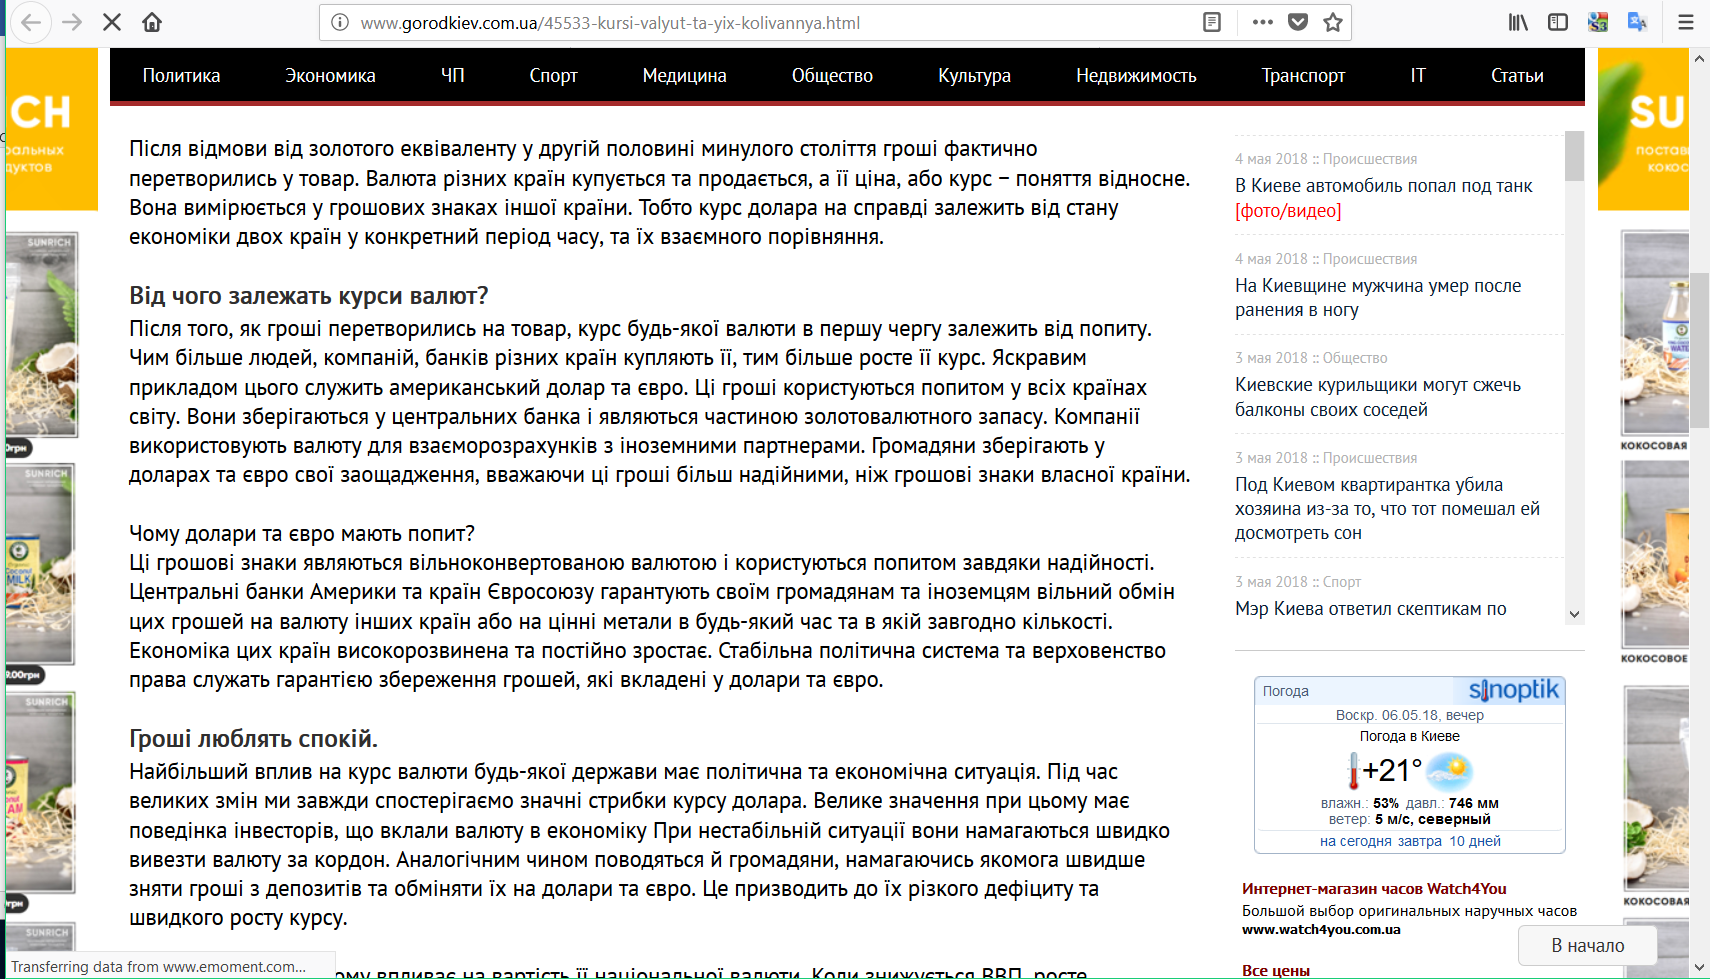The image size is (1710, 979).
Task: Click the colorful extension icon in toolbar
Action: pos(1598,22)
